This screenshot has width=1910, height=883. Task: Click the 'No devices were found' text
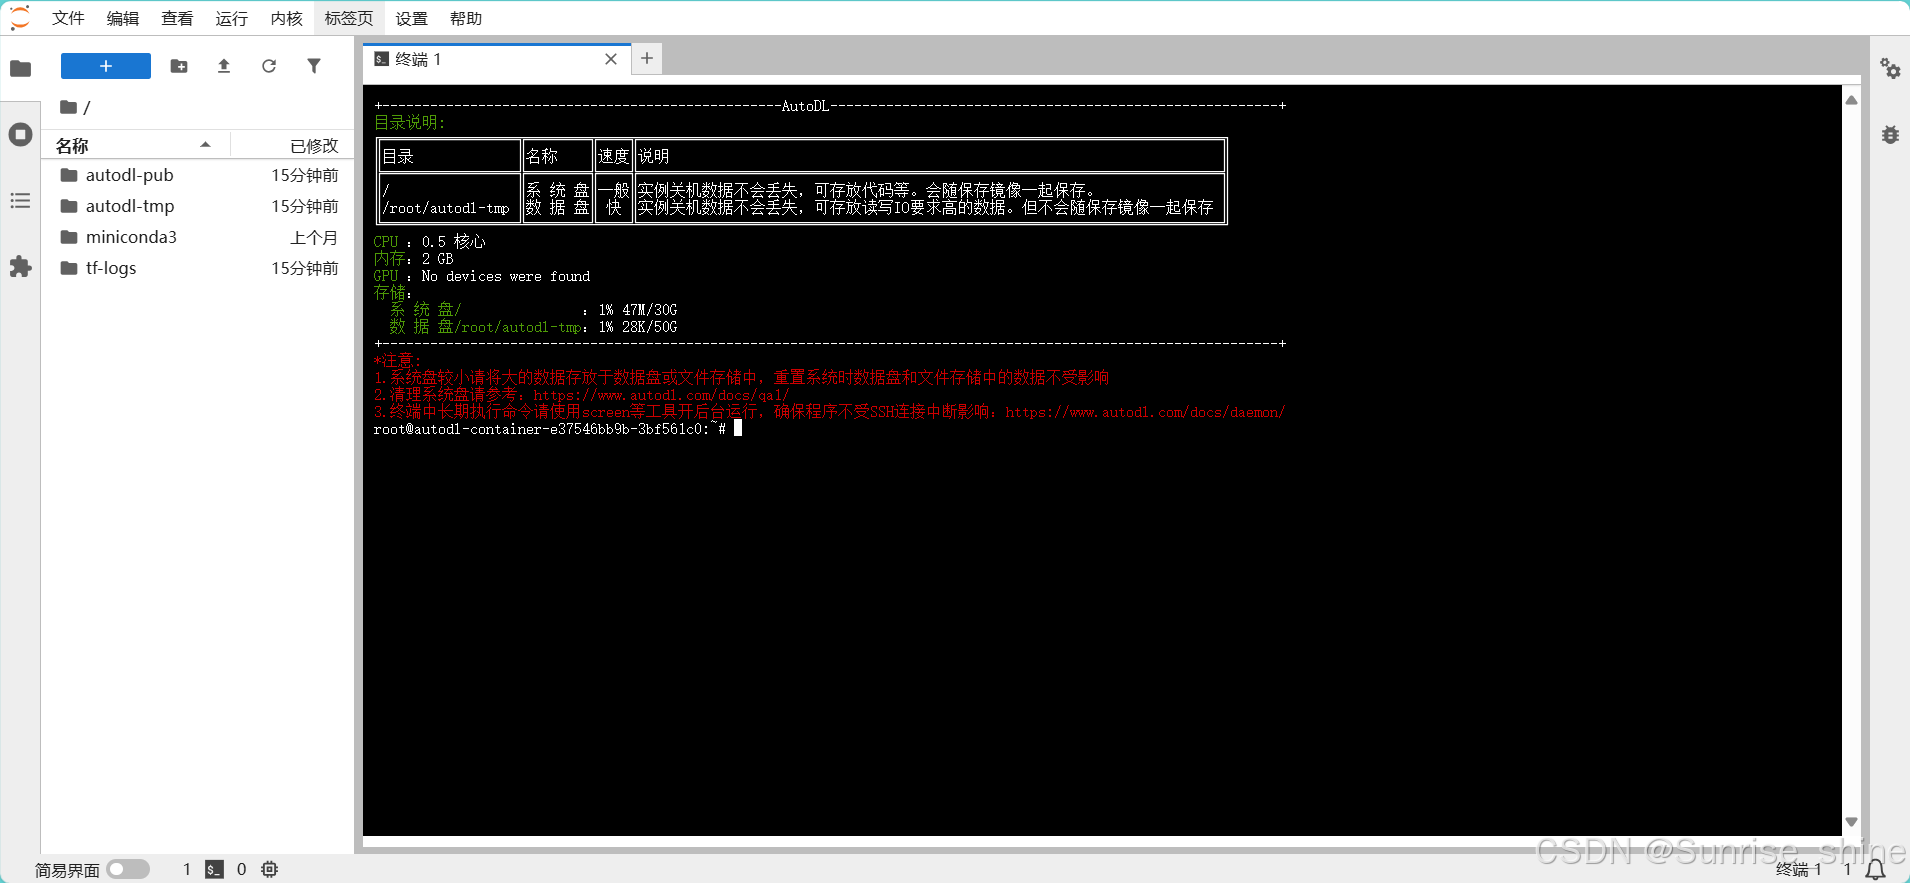506,276
